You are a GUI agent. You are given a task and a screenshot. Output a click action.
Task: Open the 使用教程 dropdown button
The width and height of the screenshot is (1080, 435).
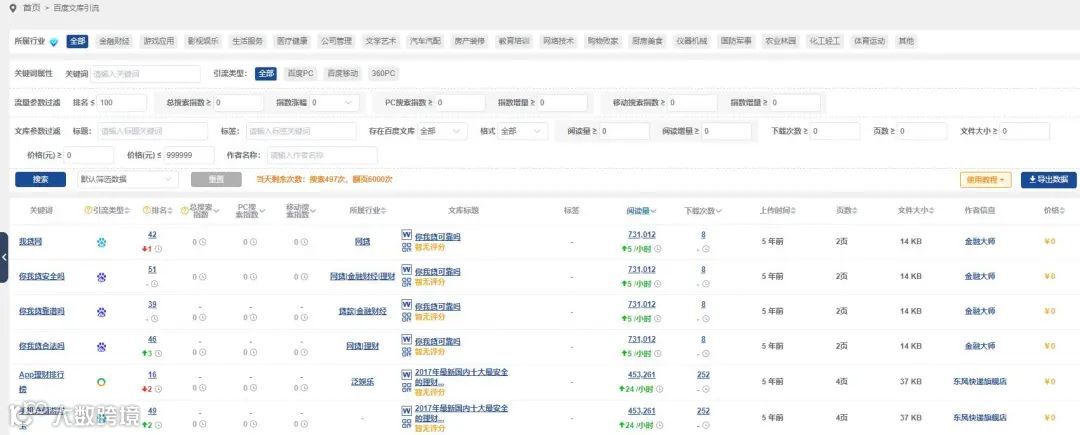pos(986,180)
